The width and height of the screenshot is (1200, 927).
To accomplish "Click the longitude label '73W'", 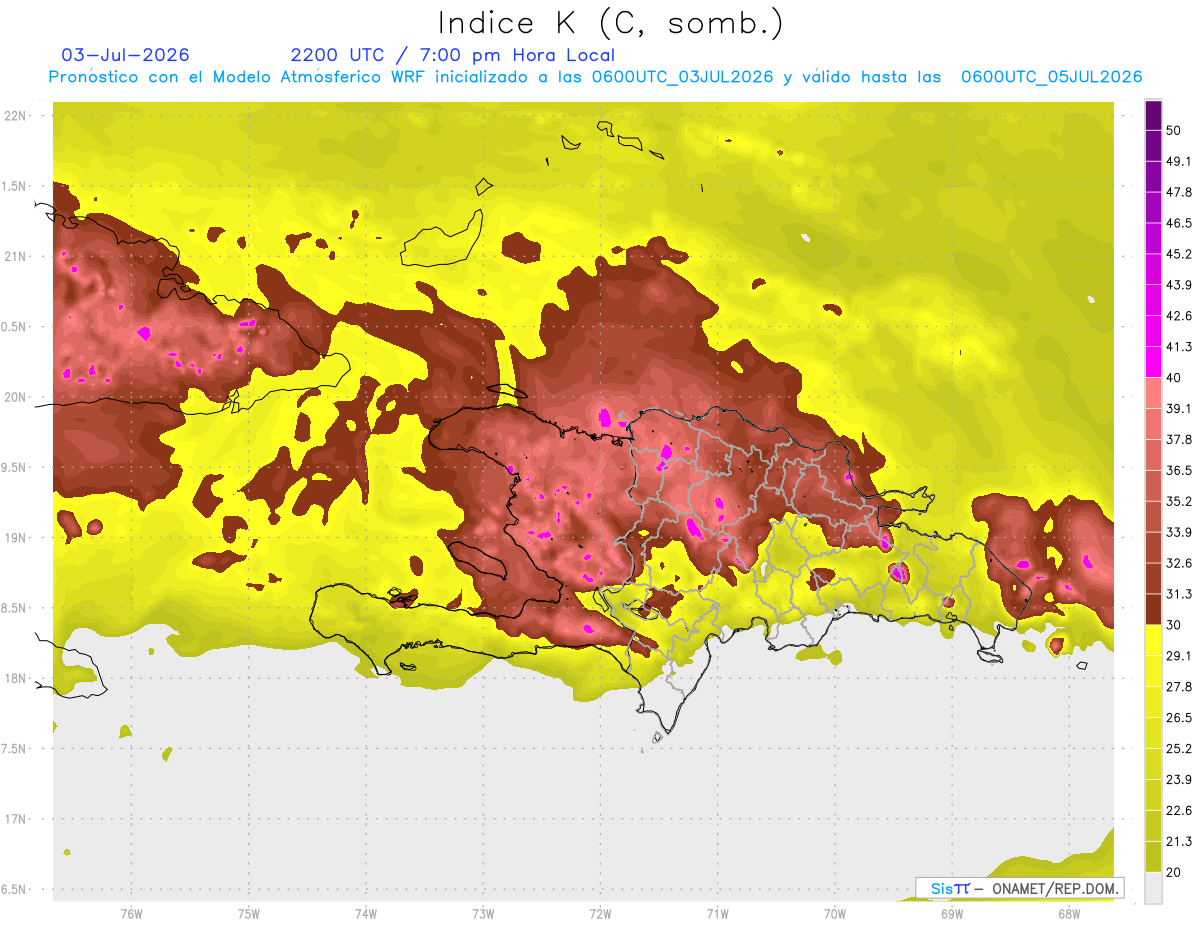I will click(x=483, y=913).
